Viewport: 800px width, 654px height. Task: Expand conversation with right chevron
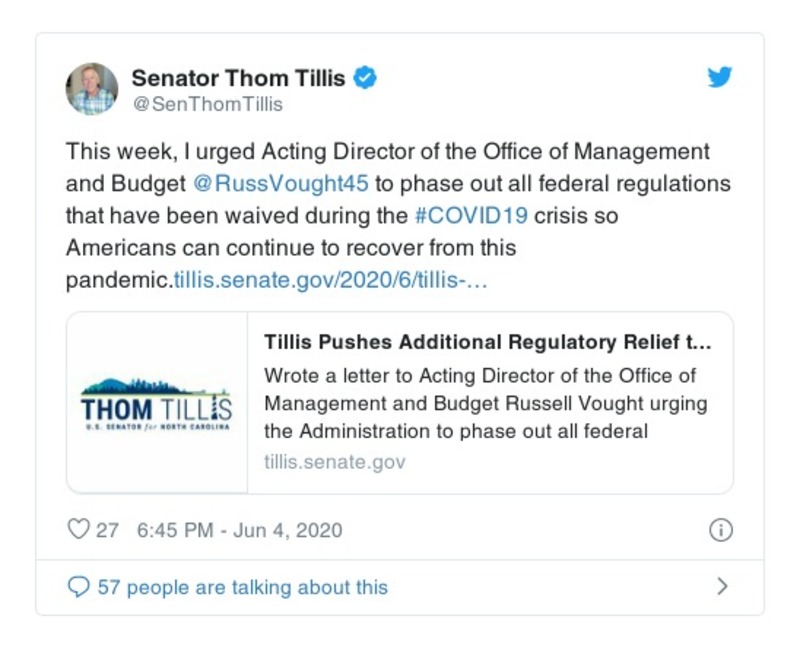(x=722, y=587)
